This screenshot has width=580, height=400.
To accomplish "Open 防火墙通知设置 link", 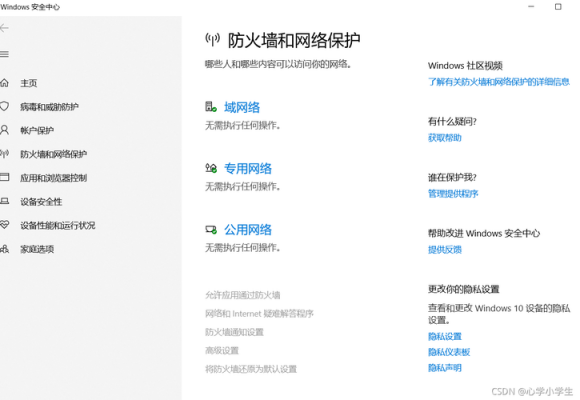I will 235,332.
